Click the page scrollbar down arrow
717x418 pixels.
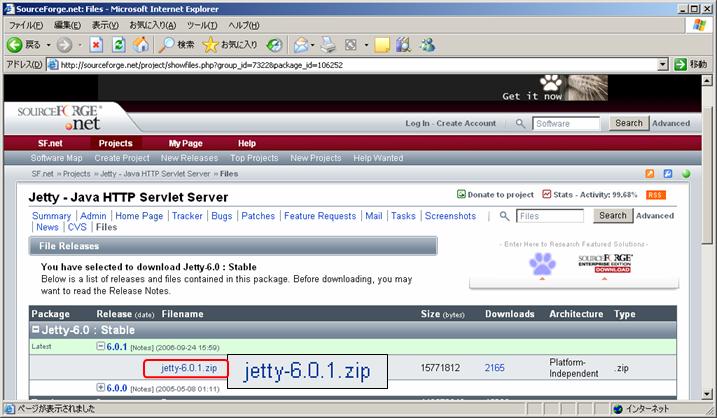click(x=707, y=393)
